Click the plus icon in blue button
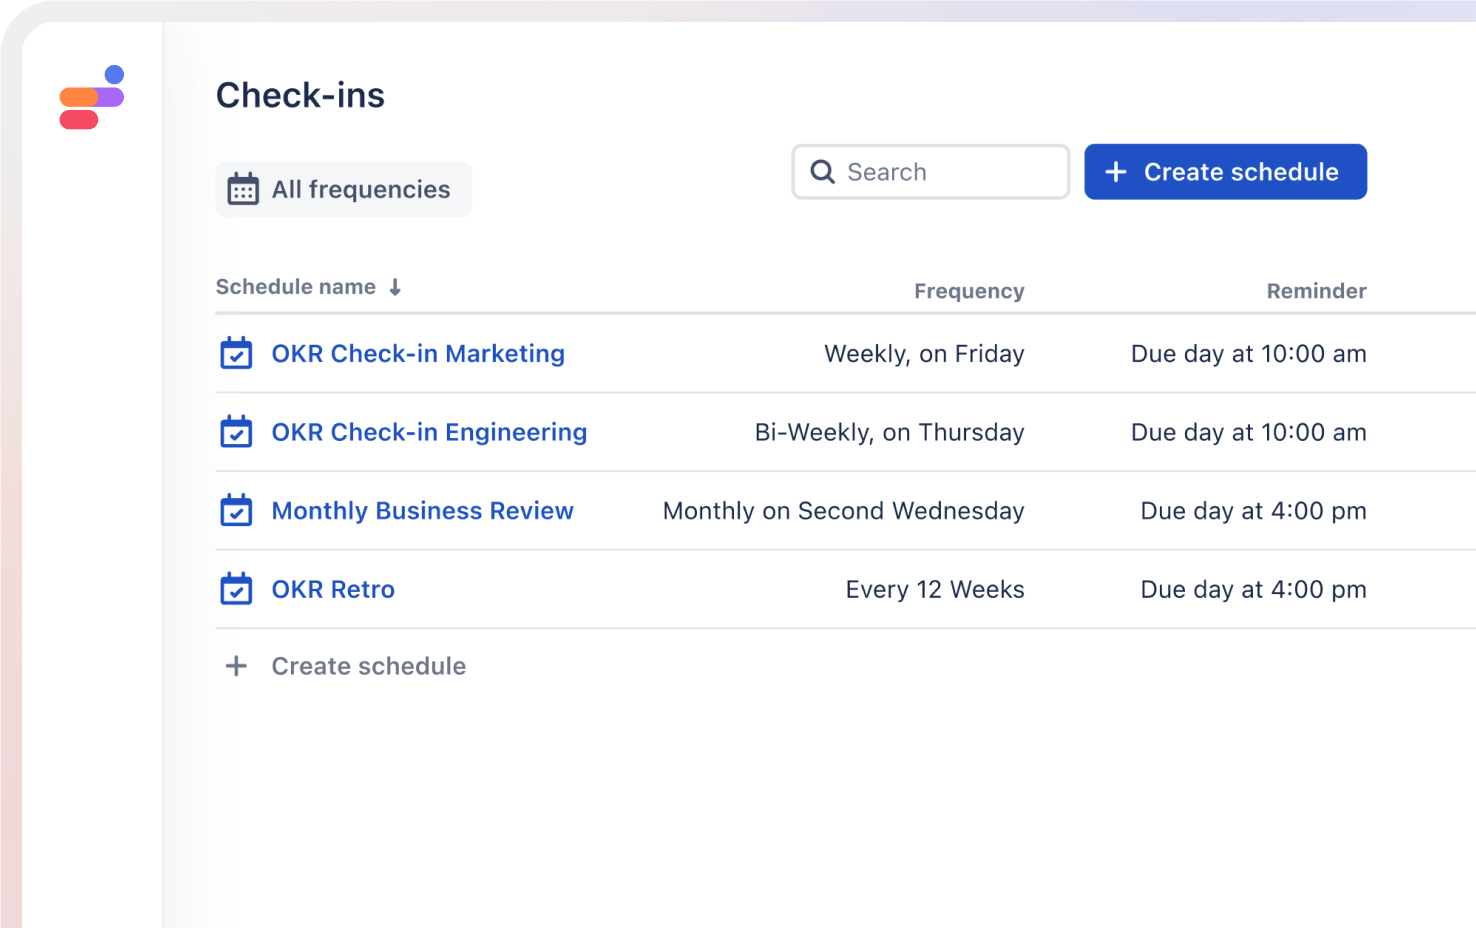Screen dimensions: 1476x928 pos(1116,172)
